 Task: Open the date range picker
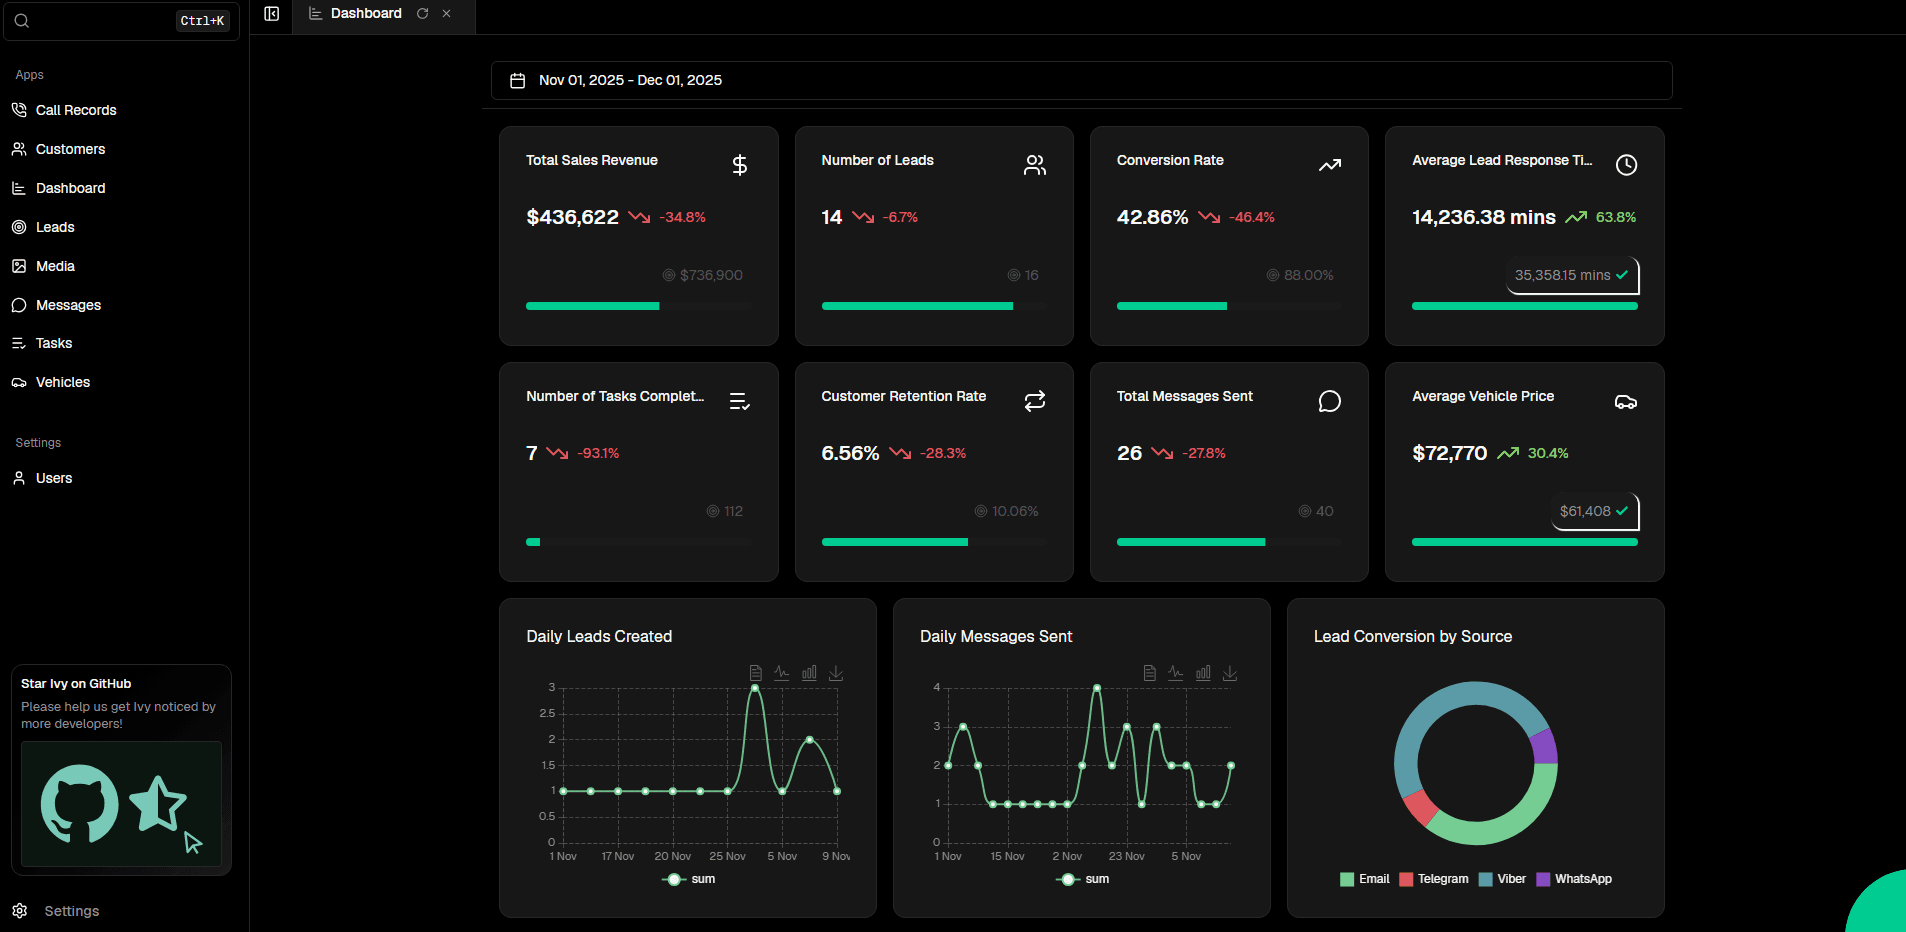coord(630,80)
